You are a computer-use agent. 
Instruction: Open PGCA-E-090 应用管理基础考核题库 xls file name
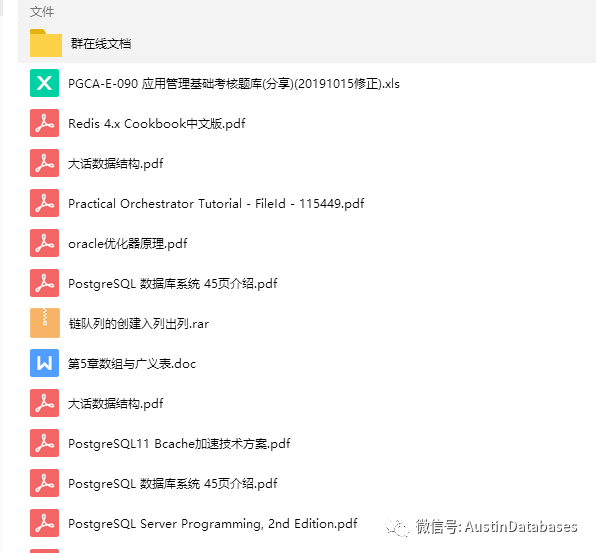[x=234, y=84]
